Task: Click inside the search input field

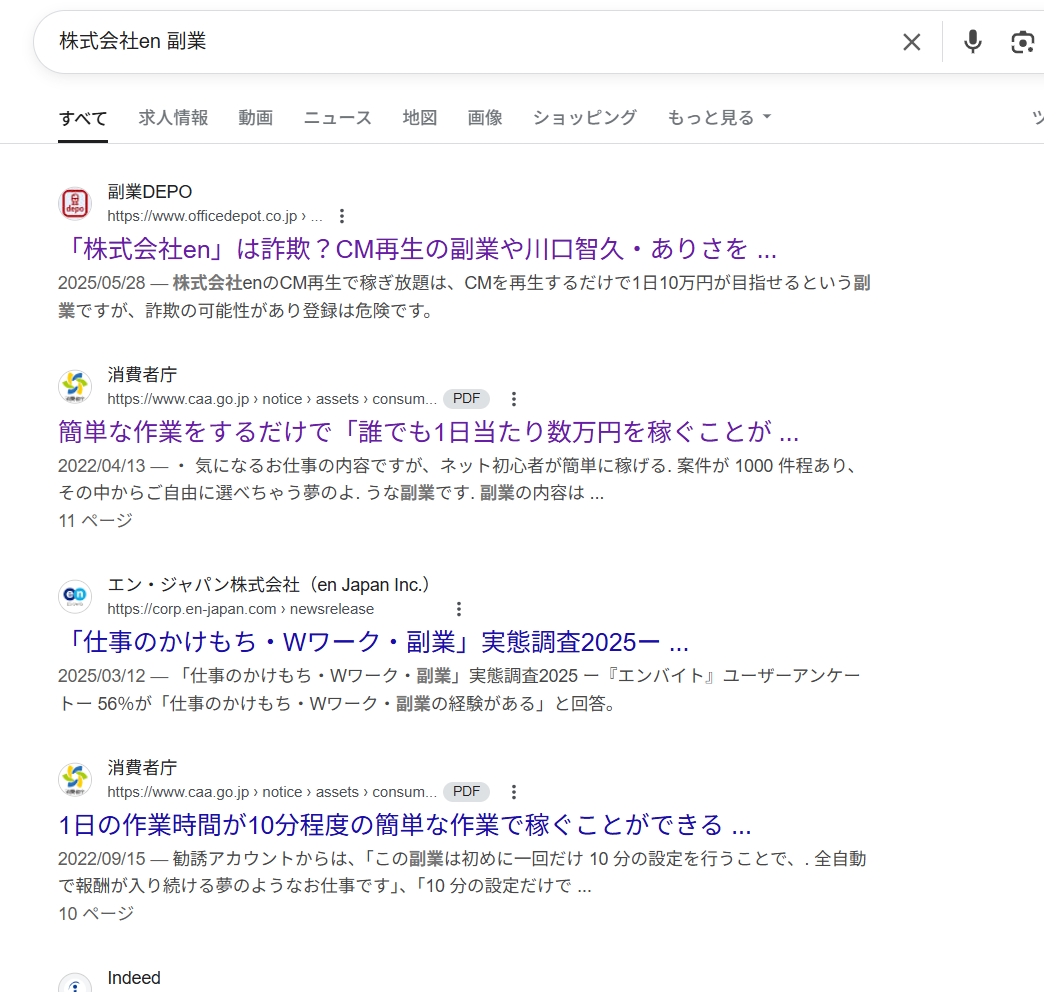Action: [400, 42]
